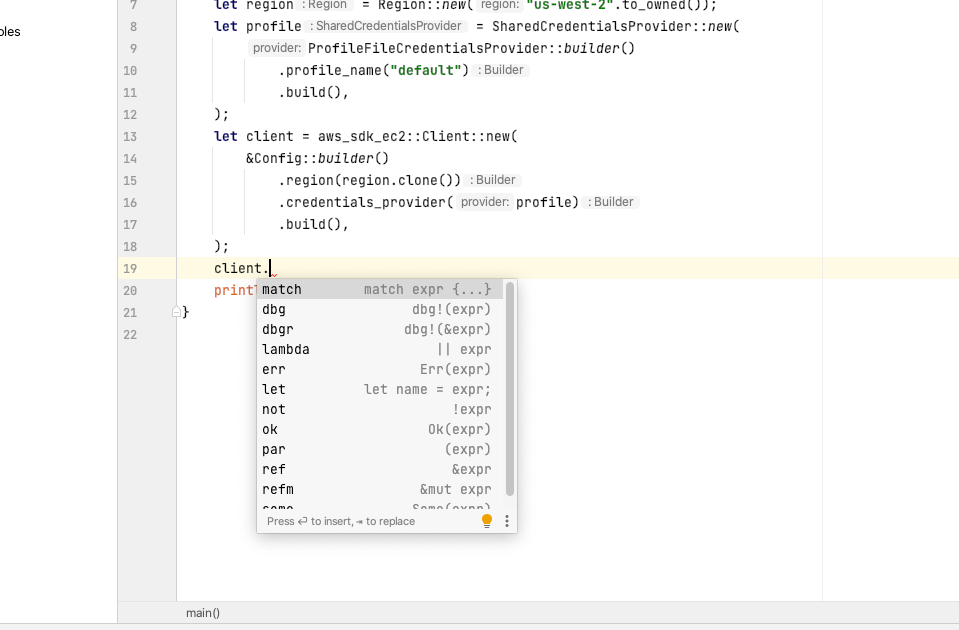Viewport: 959px width, 630px height.
Task: Collapse the main function using the gutter fold marker
Action: [x=177, y=311]
